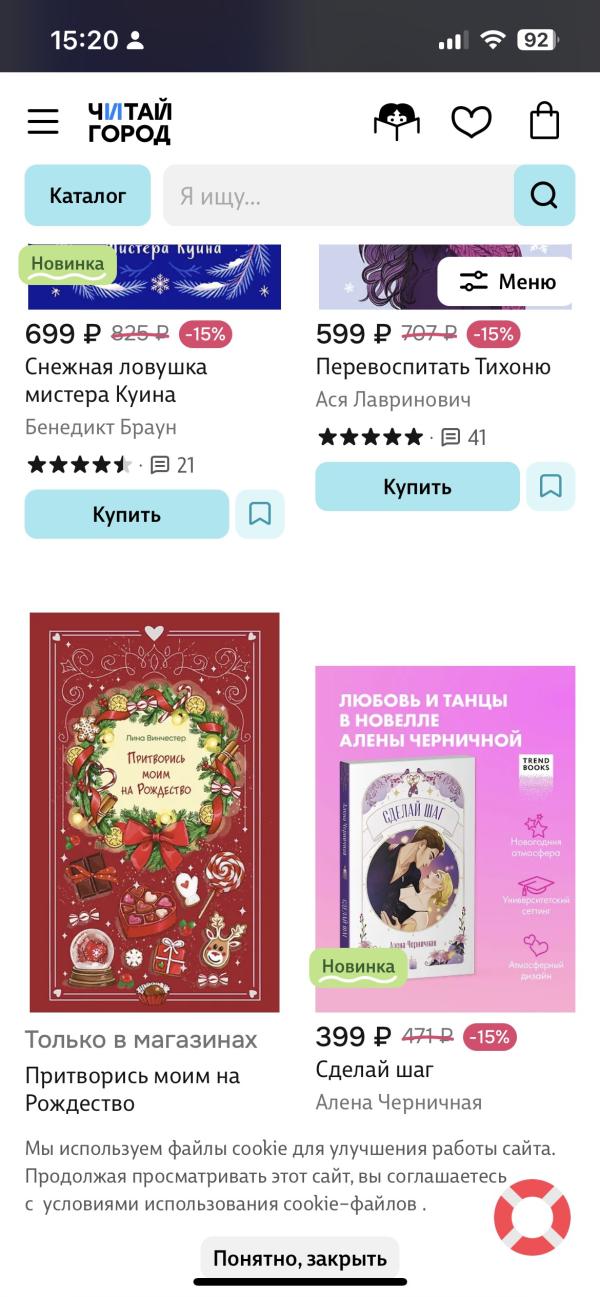Buy Перевоспитать Тихоню book
The width and height of the screenshot is (600, 1297).
tap(418, 486)
